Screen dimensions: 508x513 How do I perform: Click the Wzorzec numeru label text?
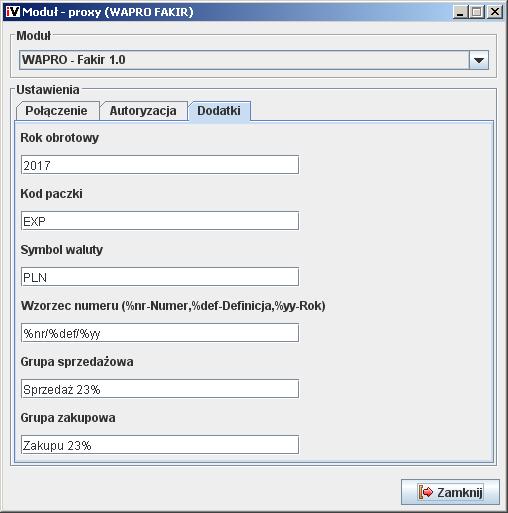coord(173,306)
